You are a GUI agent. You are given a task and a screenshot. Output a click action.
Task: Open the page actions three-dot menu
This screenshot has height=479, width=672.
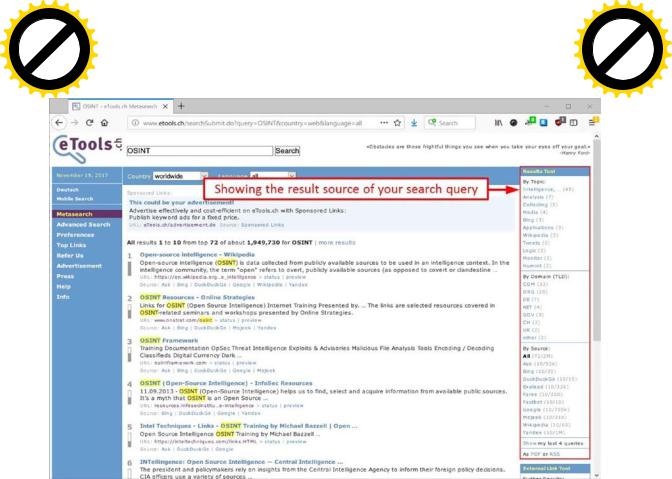pyautogui.click(x=384, y=123)
